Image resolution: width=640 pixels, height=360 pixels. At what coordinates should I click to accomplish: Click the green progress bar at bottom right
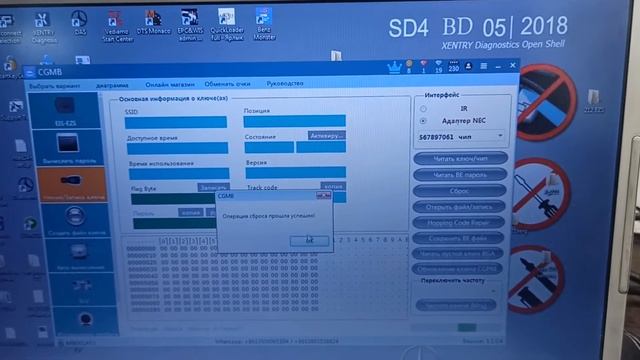coord(467,328)
